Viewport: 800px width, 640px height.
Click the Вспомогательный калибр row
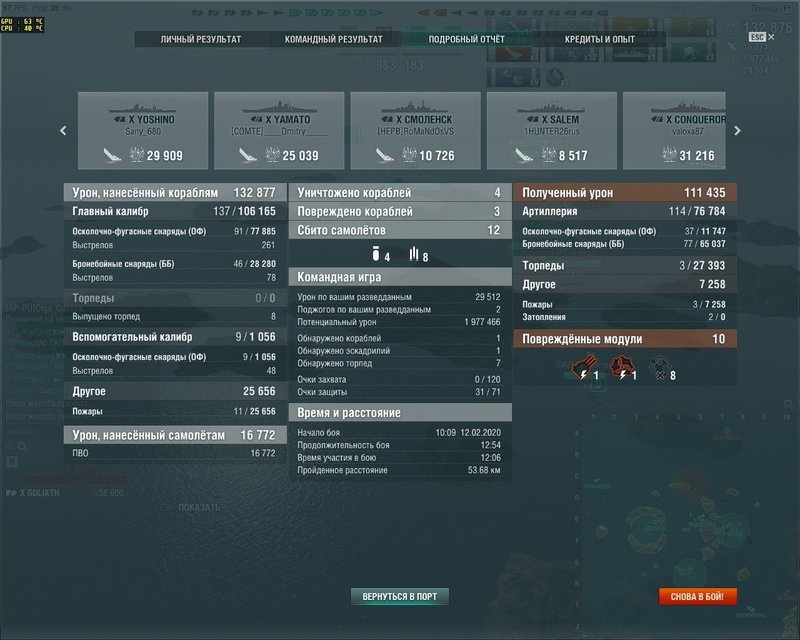pos(174,337)
